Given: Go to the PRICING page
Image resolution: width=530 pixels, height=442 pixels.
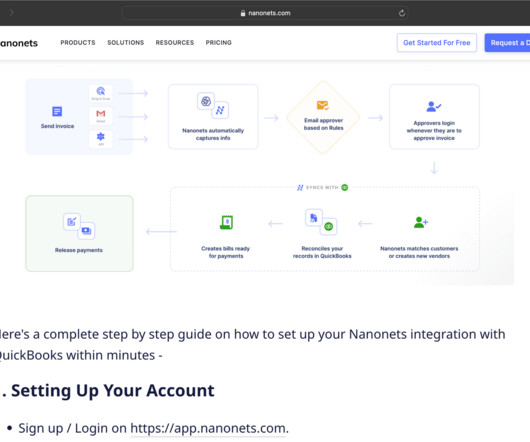Looking at the screenshot, I should [218, 43].
